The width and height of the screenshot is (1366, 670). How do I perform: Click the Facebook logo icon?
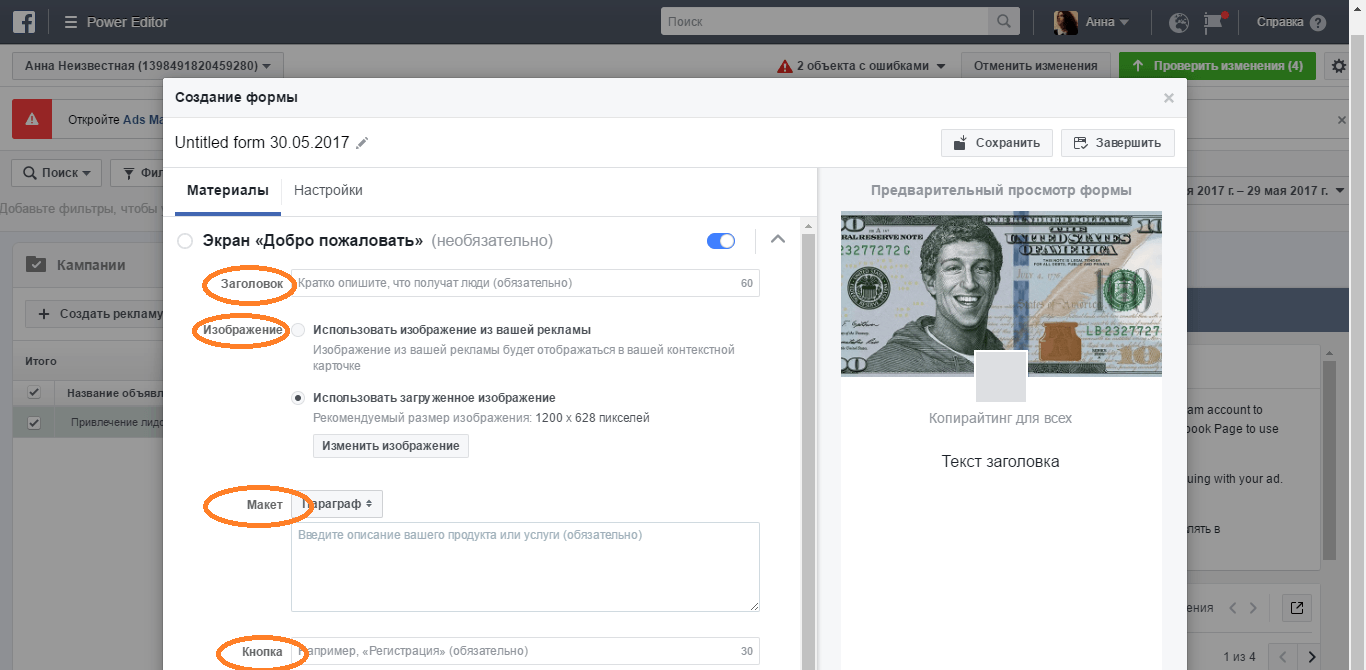point(26,22)
